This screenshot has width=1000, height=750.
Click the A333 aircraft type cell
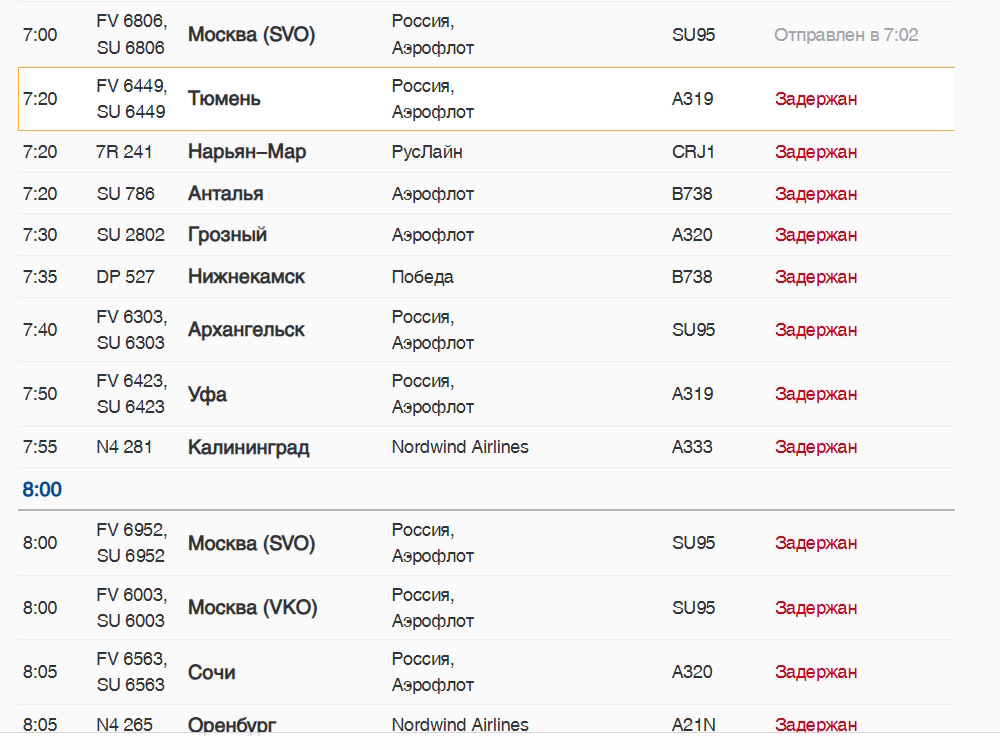coord(692,447)
